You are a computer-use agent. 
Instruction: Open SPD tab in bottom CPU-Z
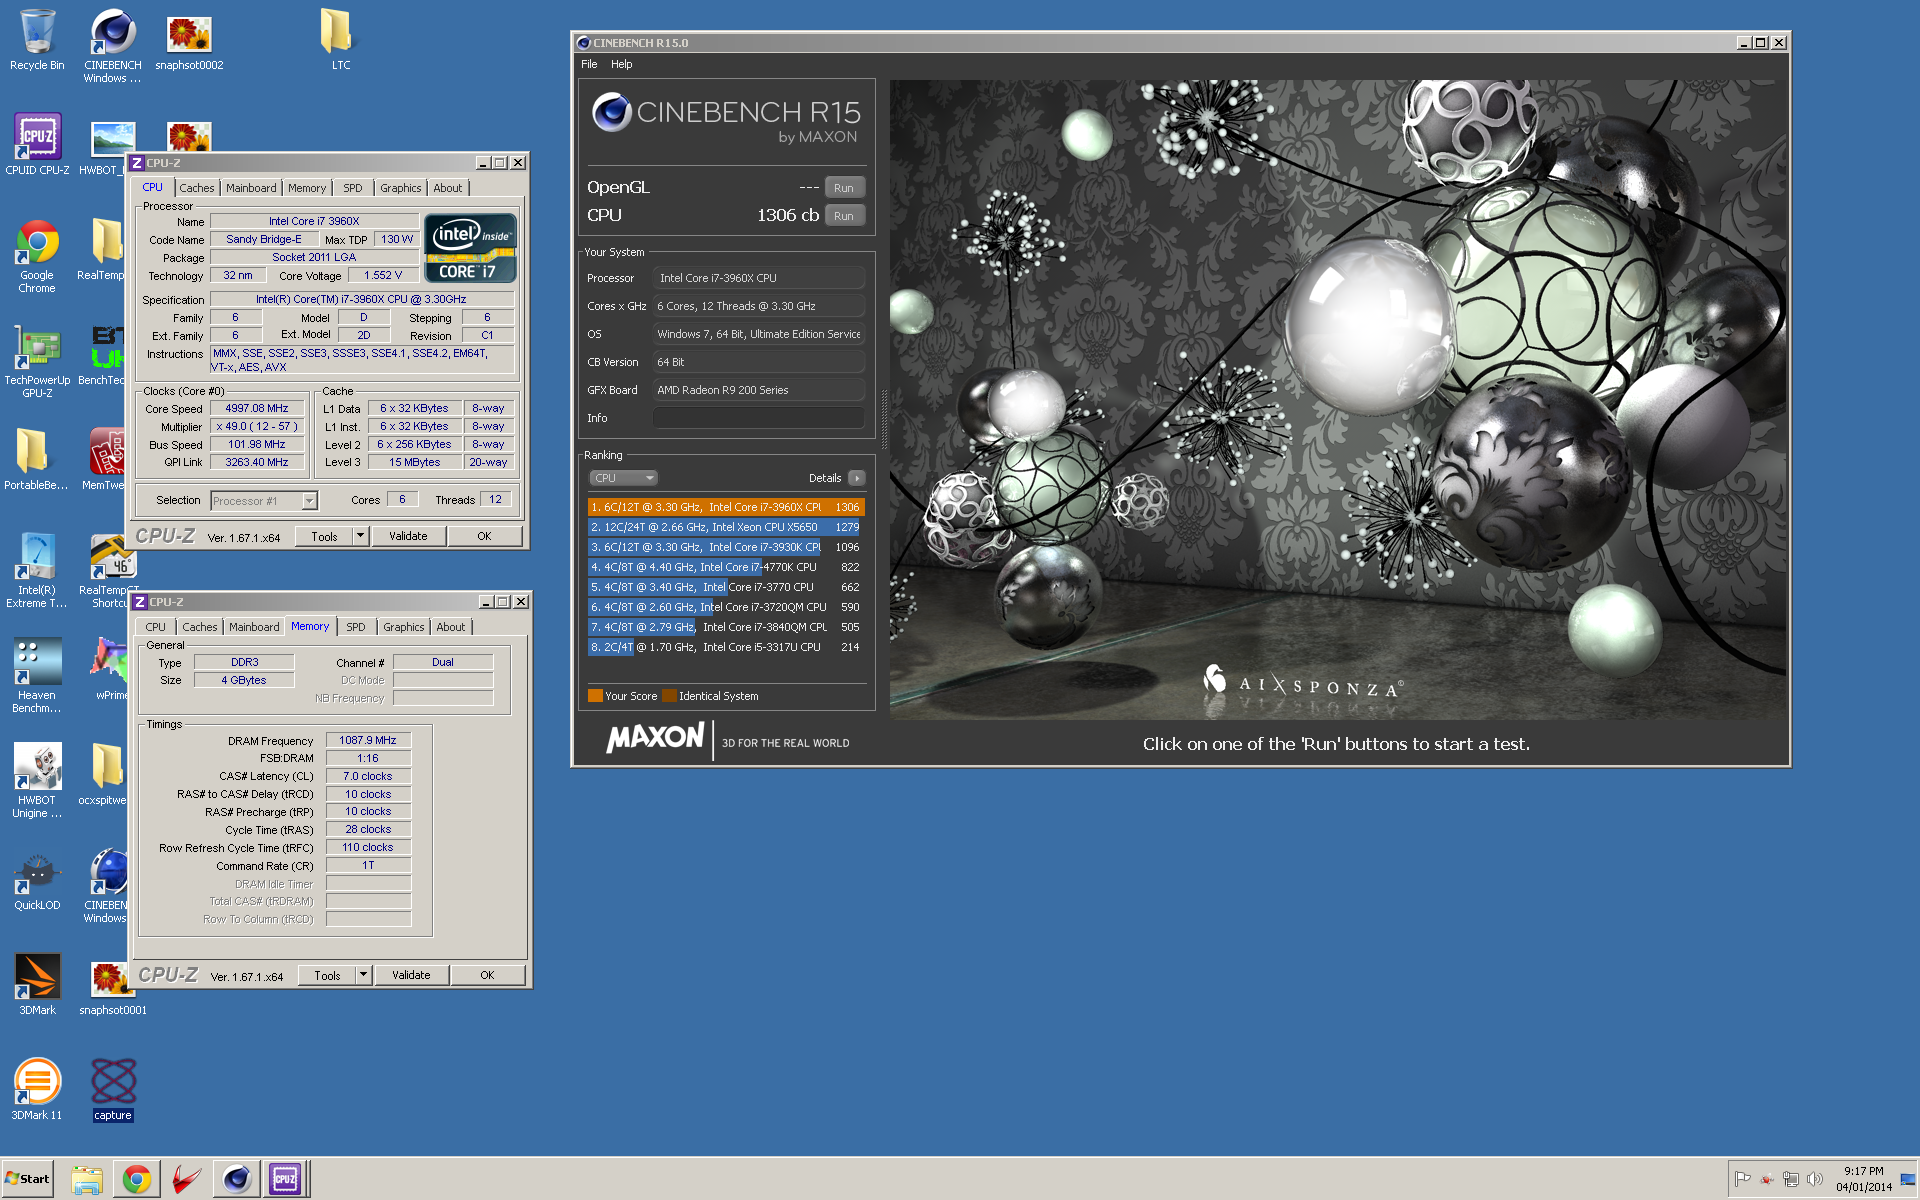(356, 627)
